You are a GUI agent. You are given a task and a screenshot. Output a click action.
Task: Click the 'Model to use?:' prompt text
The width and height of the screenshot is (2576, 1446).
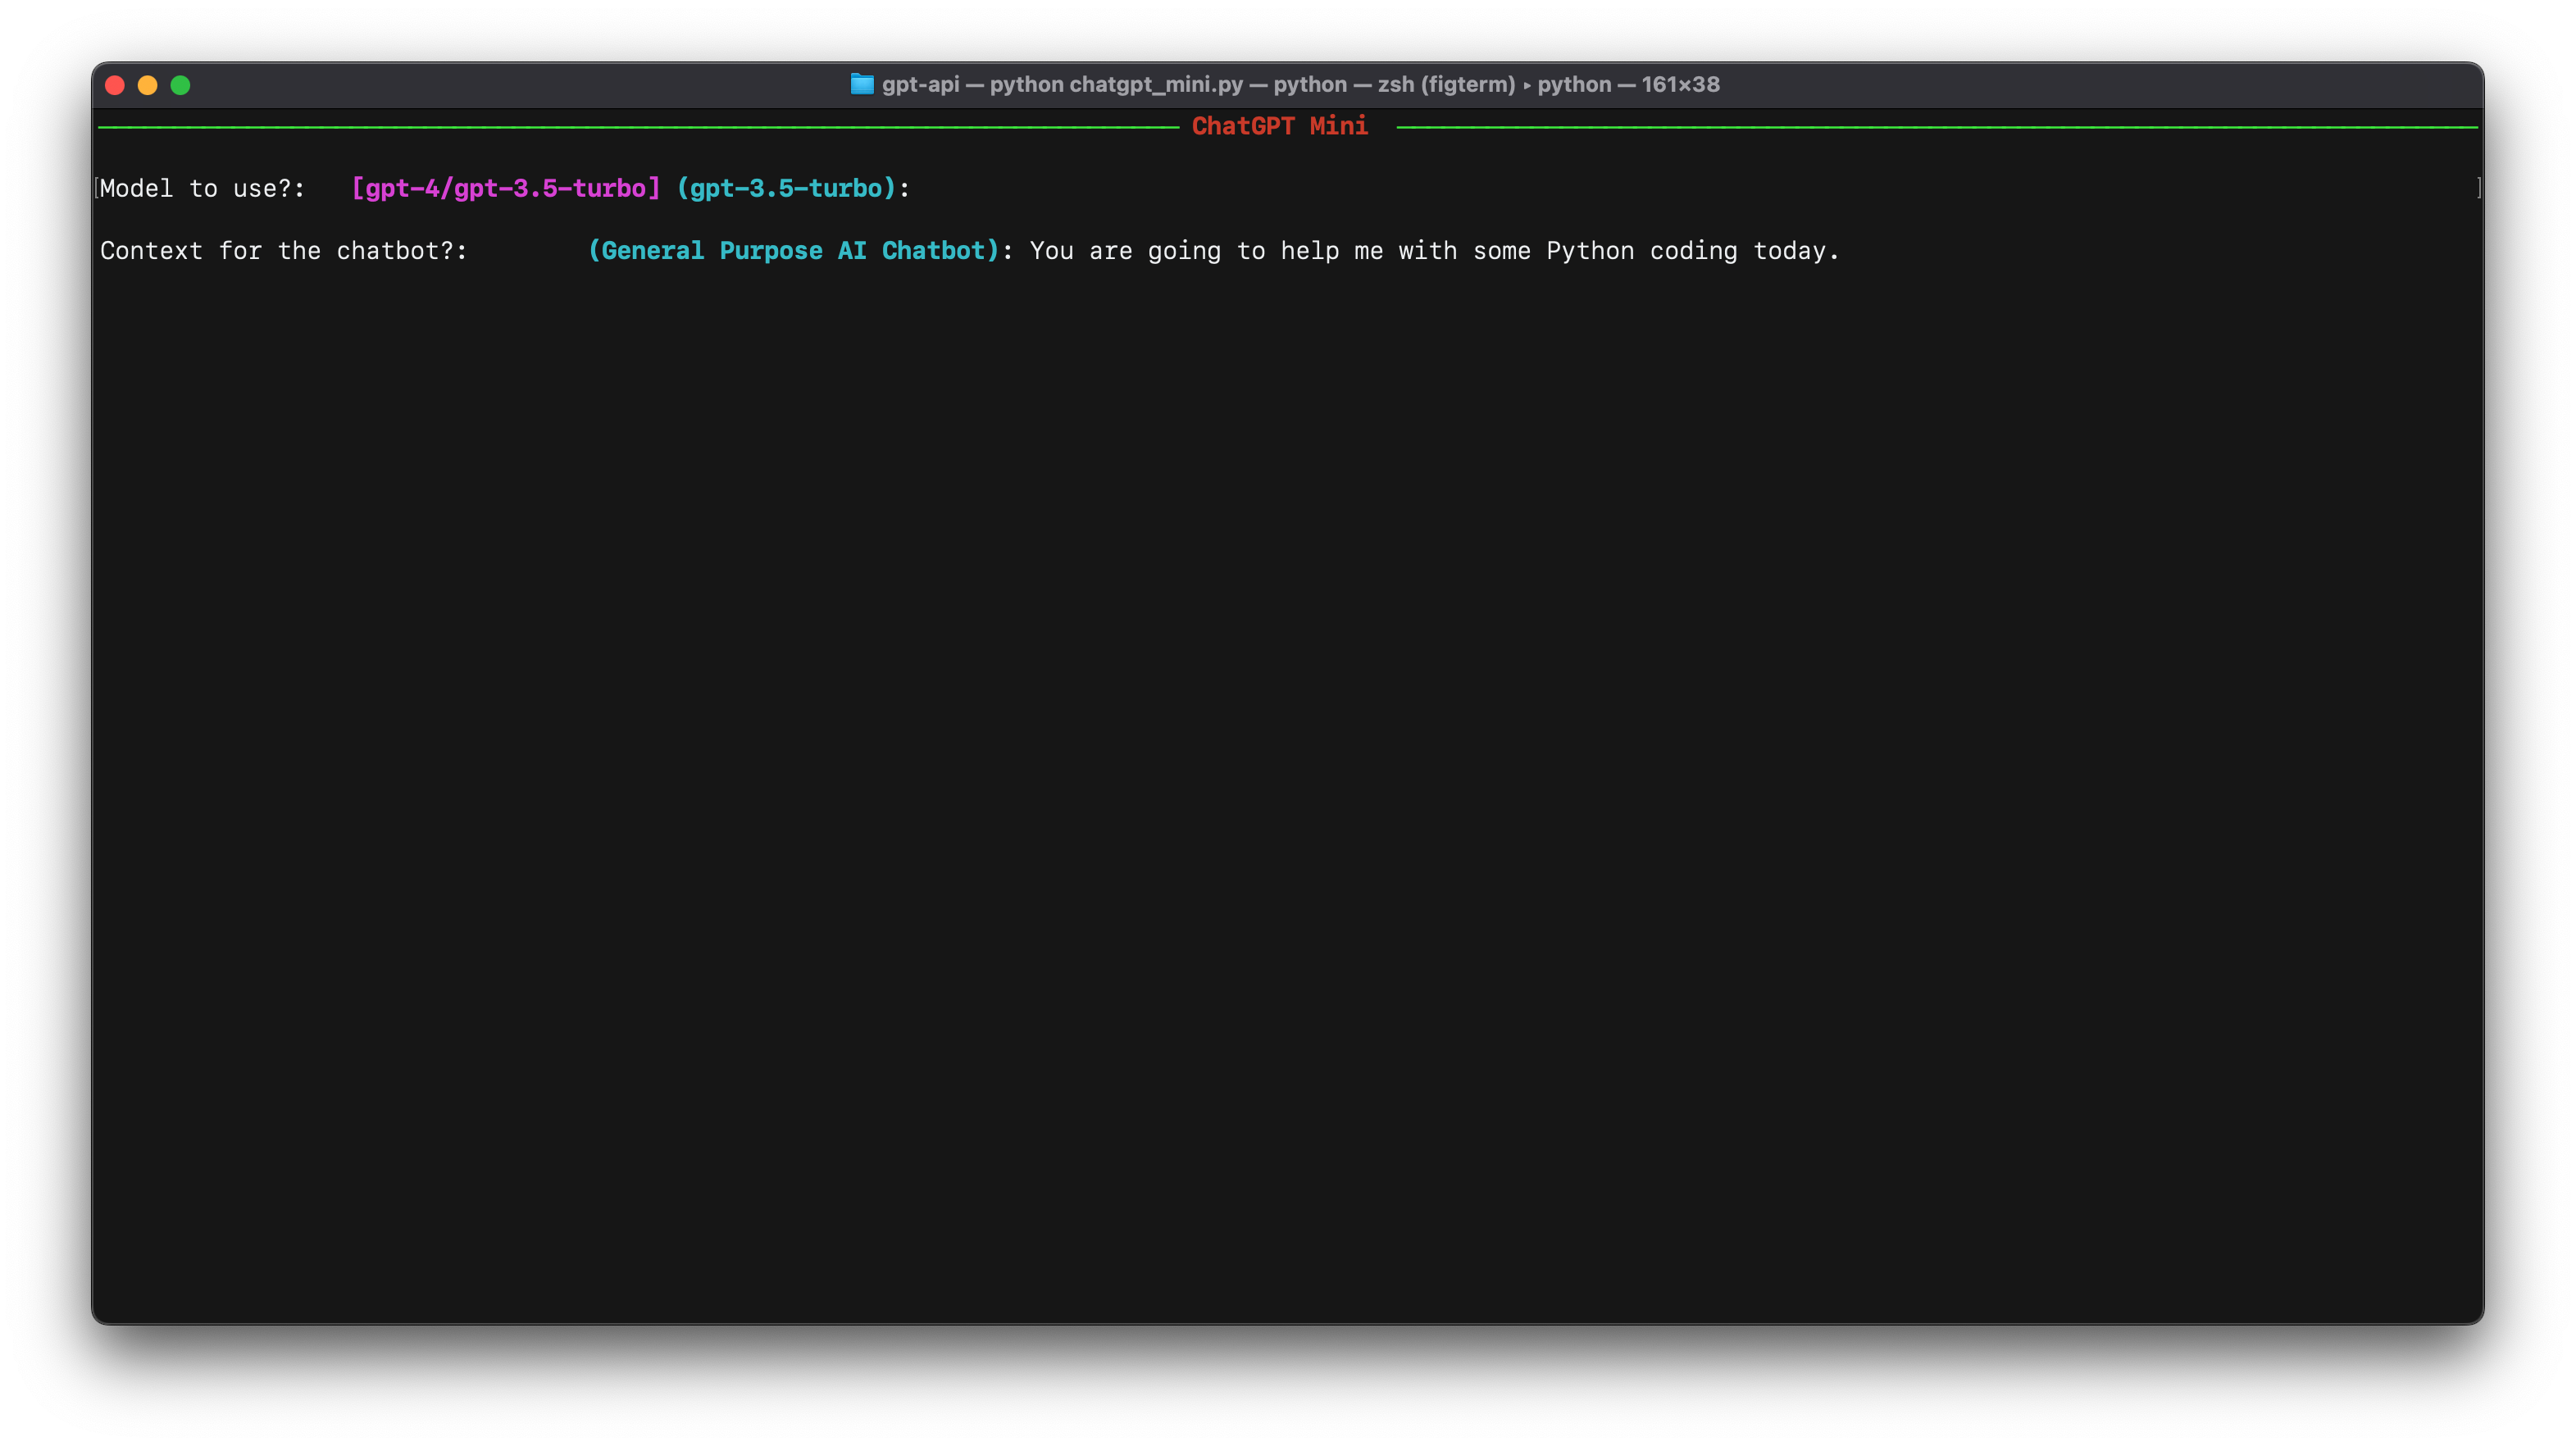coord(203,188)
